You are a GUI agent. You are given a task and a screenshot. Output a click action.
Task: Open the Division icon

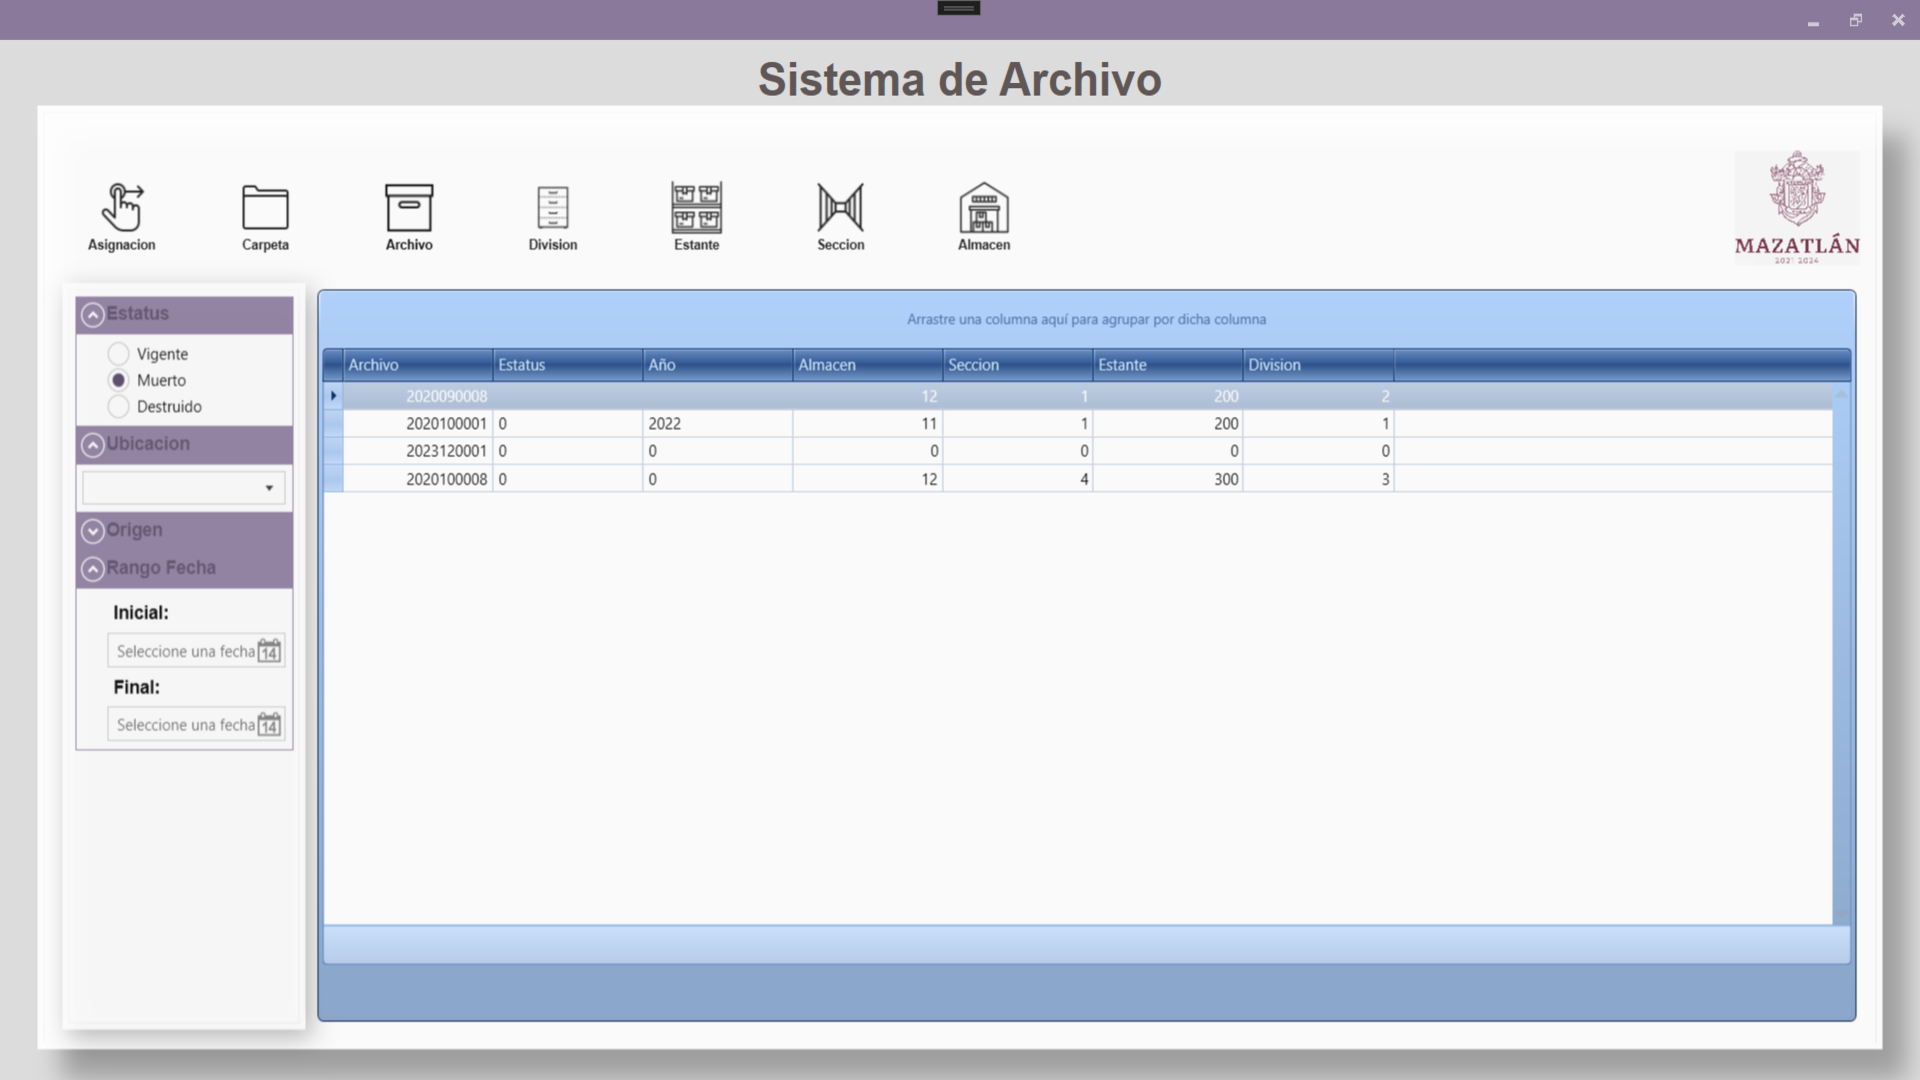click(552, 207)
